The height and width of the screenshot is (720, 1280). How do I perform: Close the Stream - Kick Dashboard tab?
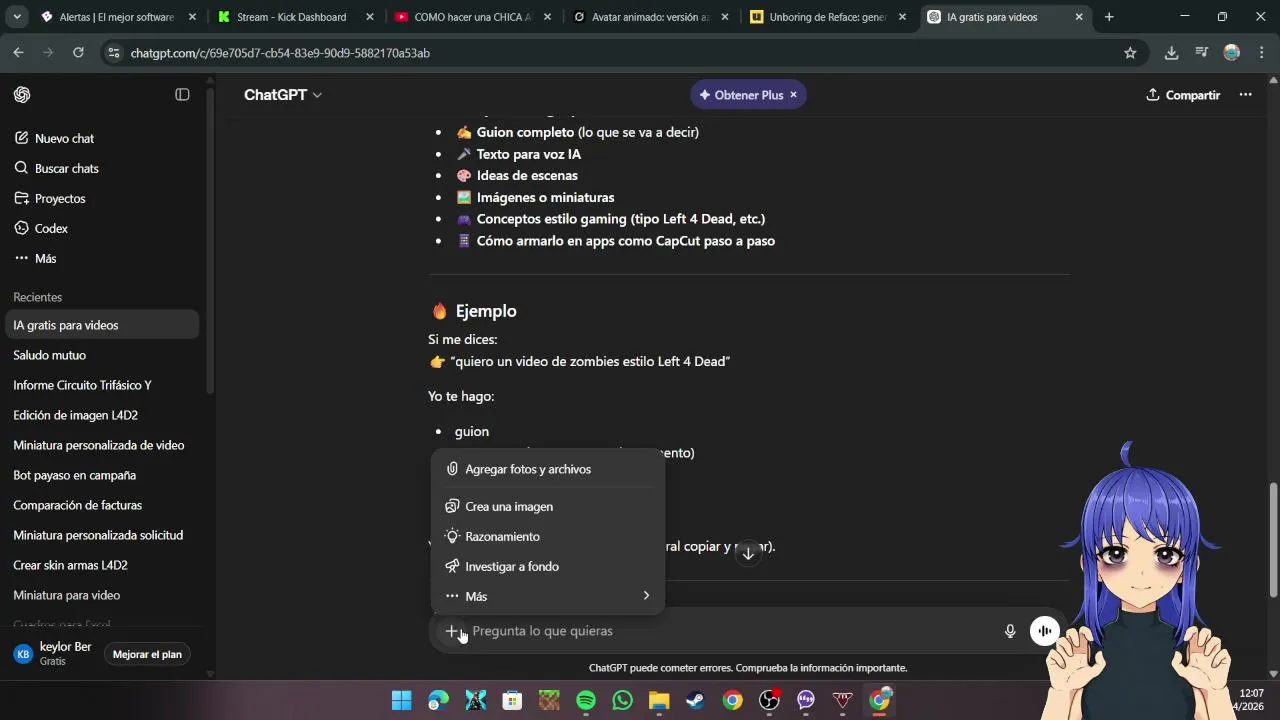pyautogui.click(x=370, y=17)
